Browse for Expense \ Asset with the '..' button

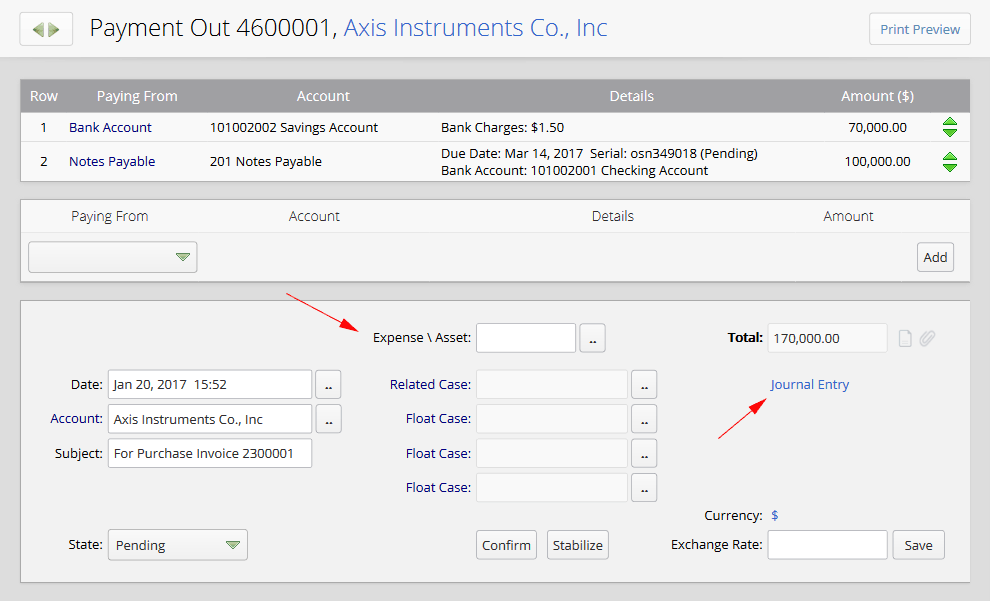click(x=592, y=339)
